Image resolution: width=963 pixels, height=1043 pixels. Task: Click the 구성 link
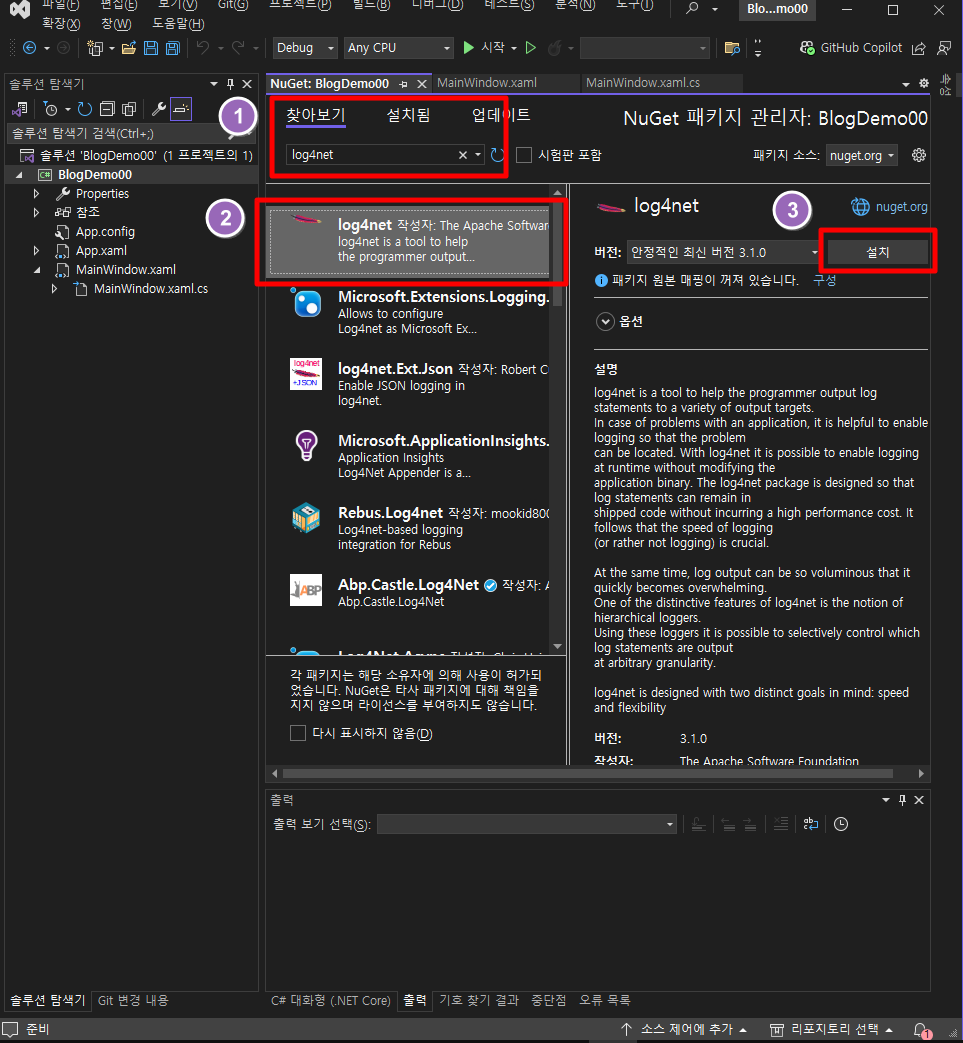[825, 280]
